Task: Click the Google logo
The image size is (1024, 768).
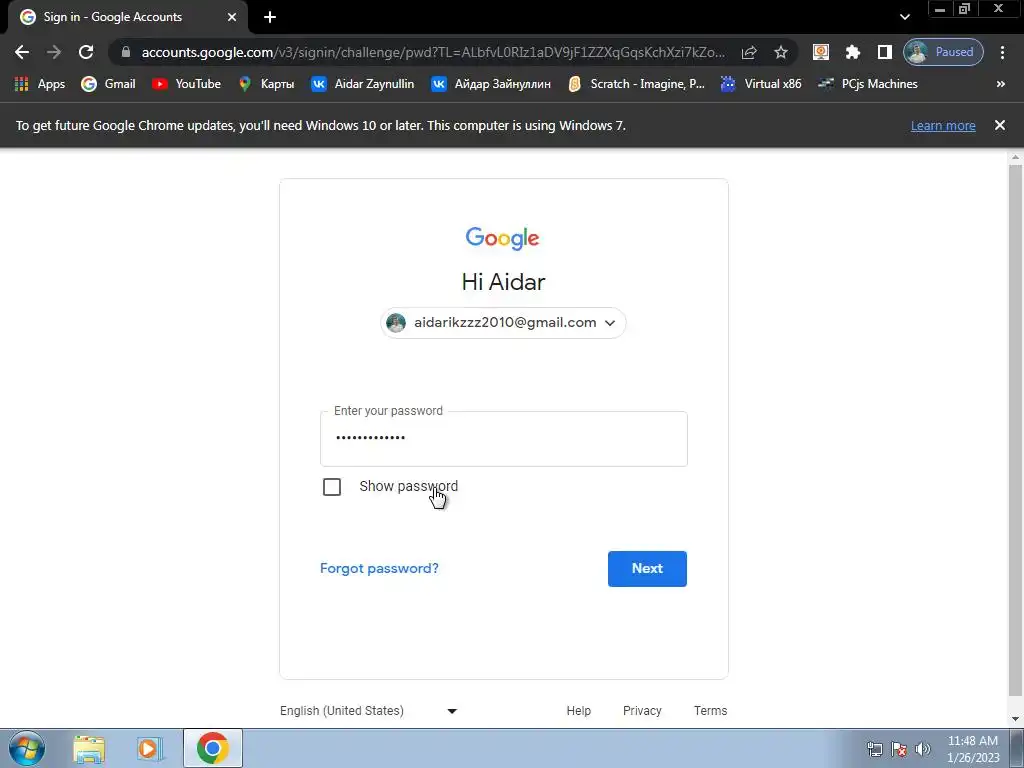Action: coord(502,238)
